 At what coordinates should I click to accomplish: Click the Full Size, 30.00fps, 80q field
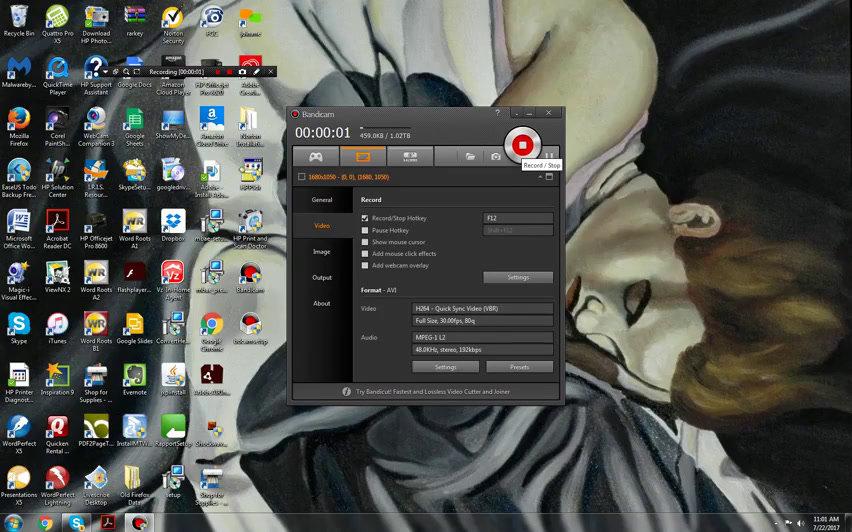(483, 321)
